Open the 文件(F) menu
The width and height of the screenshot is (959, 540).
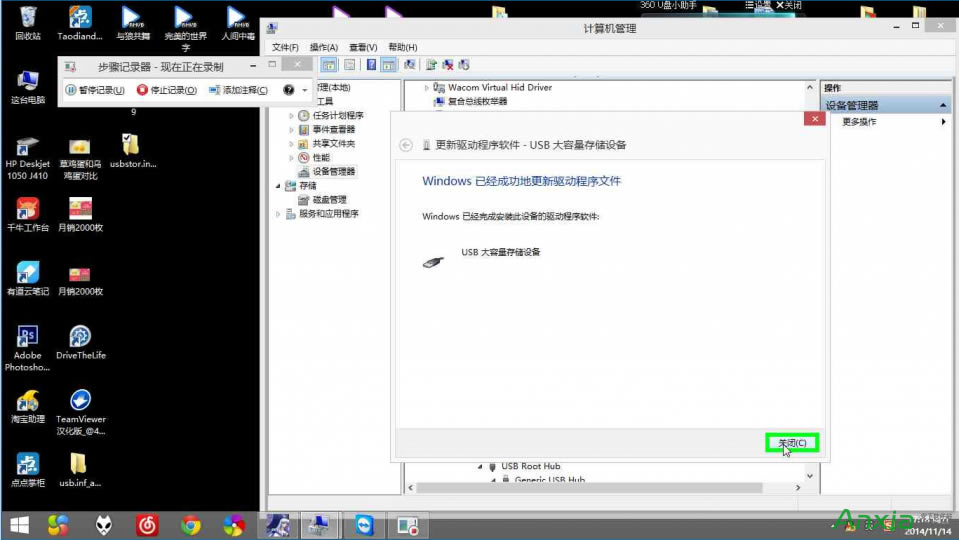285,47
